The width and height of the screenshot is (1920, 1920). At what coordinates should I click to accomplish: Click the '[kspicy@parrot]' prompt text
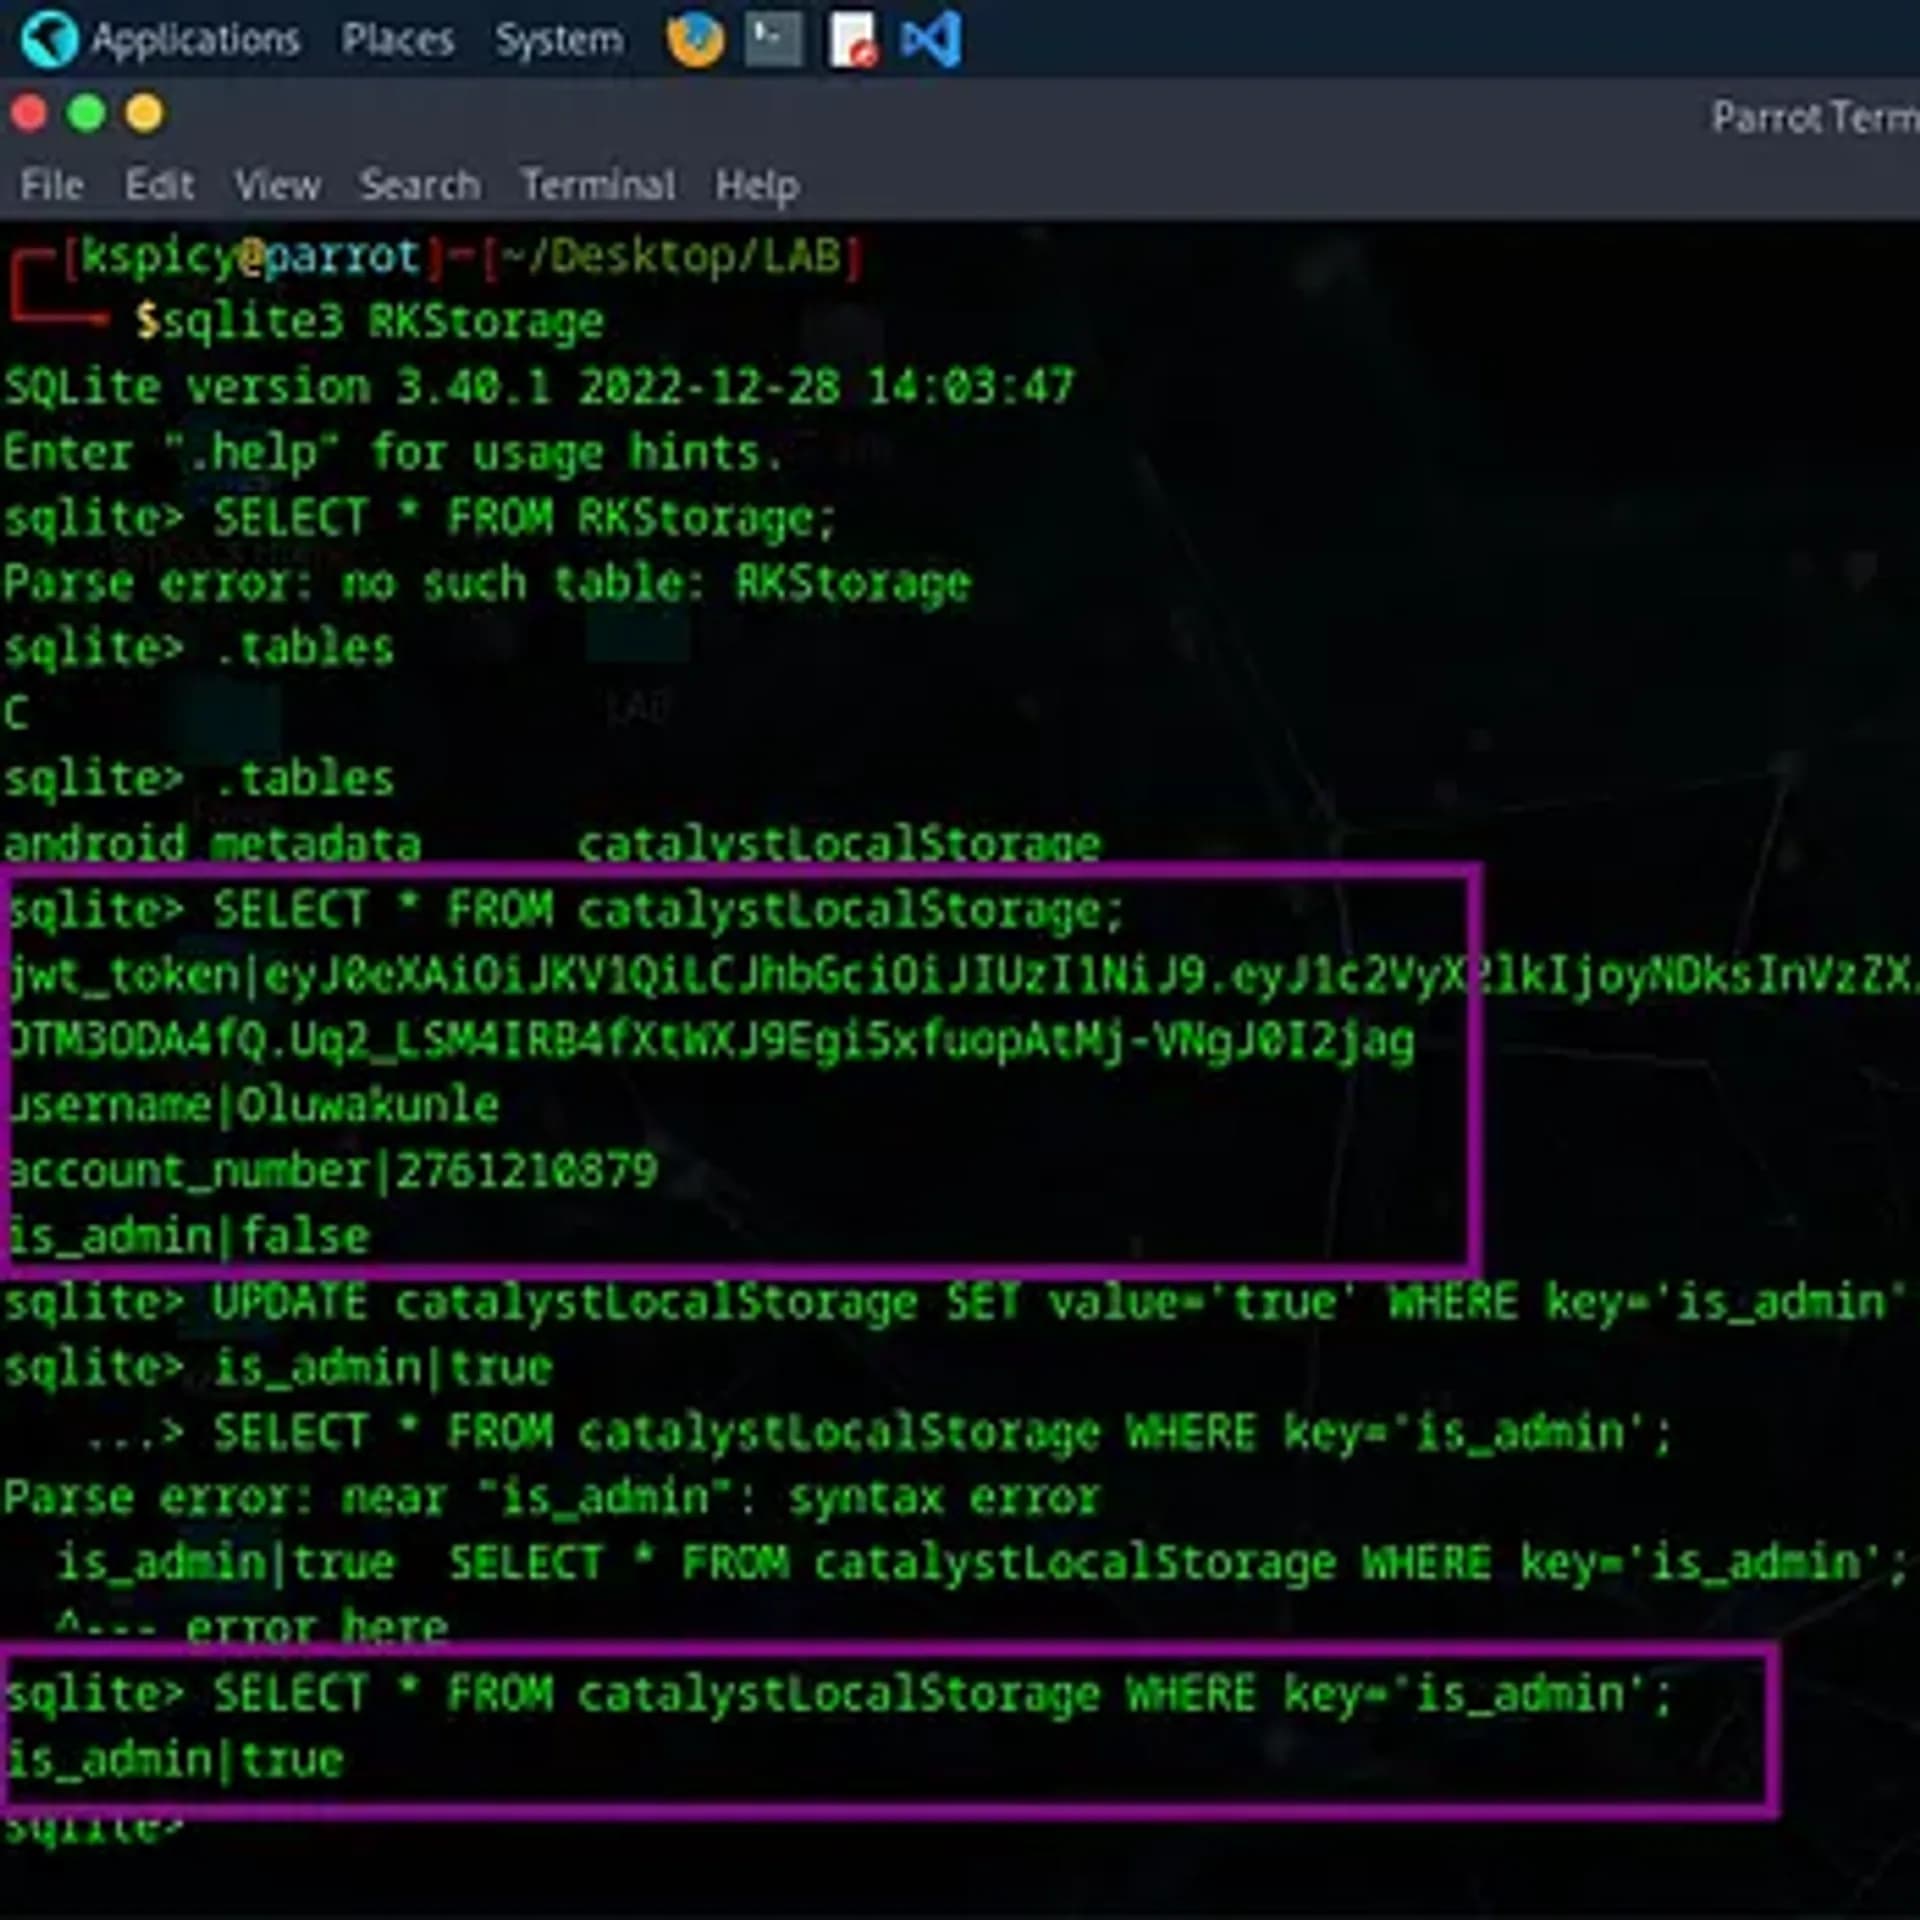252,256
